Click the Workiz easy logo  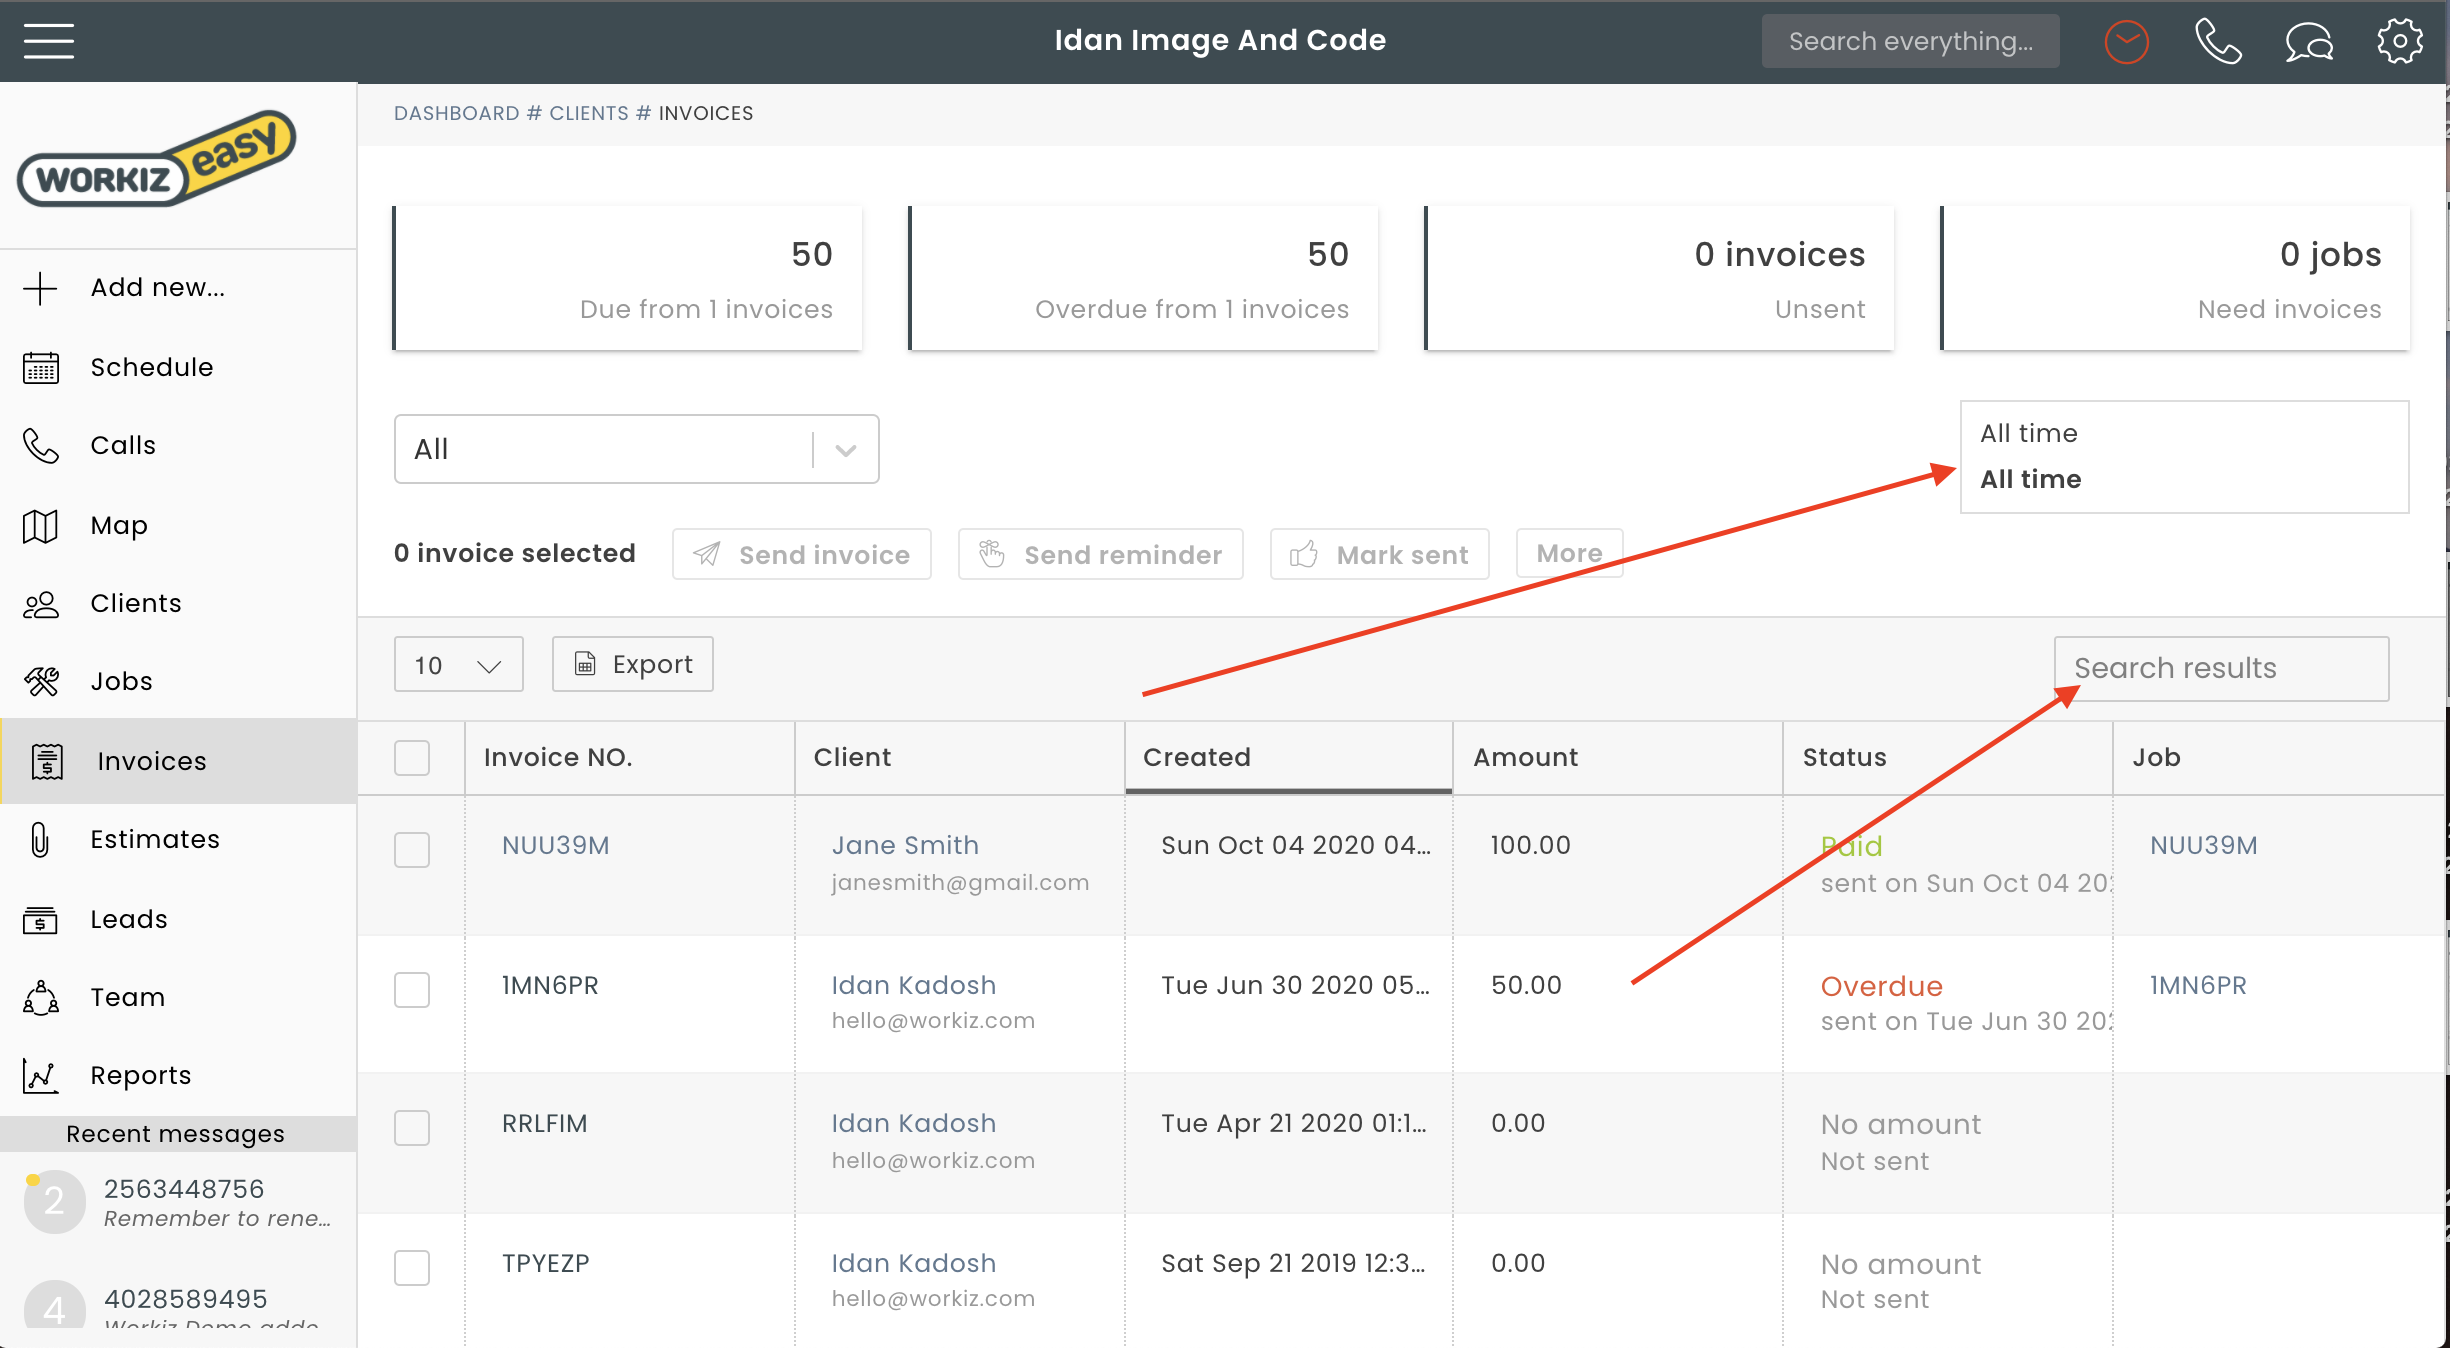[x=157, y=160]
